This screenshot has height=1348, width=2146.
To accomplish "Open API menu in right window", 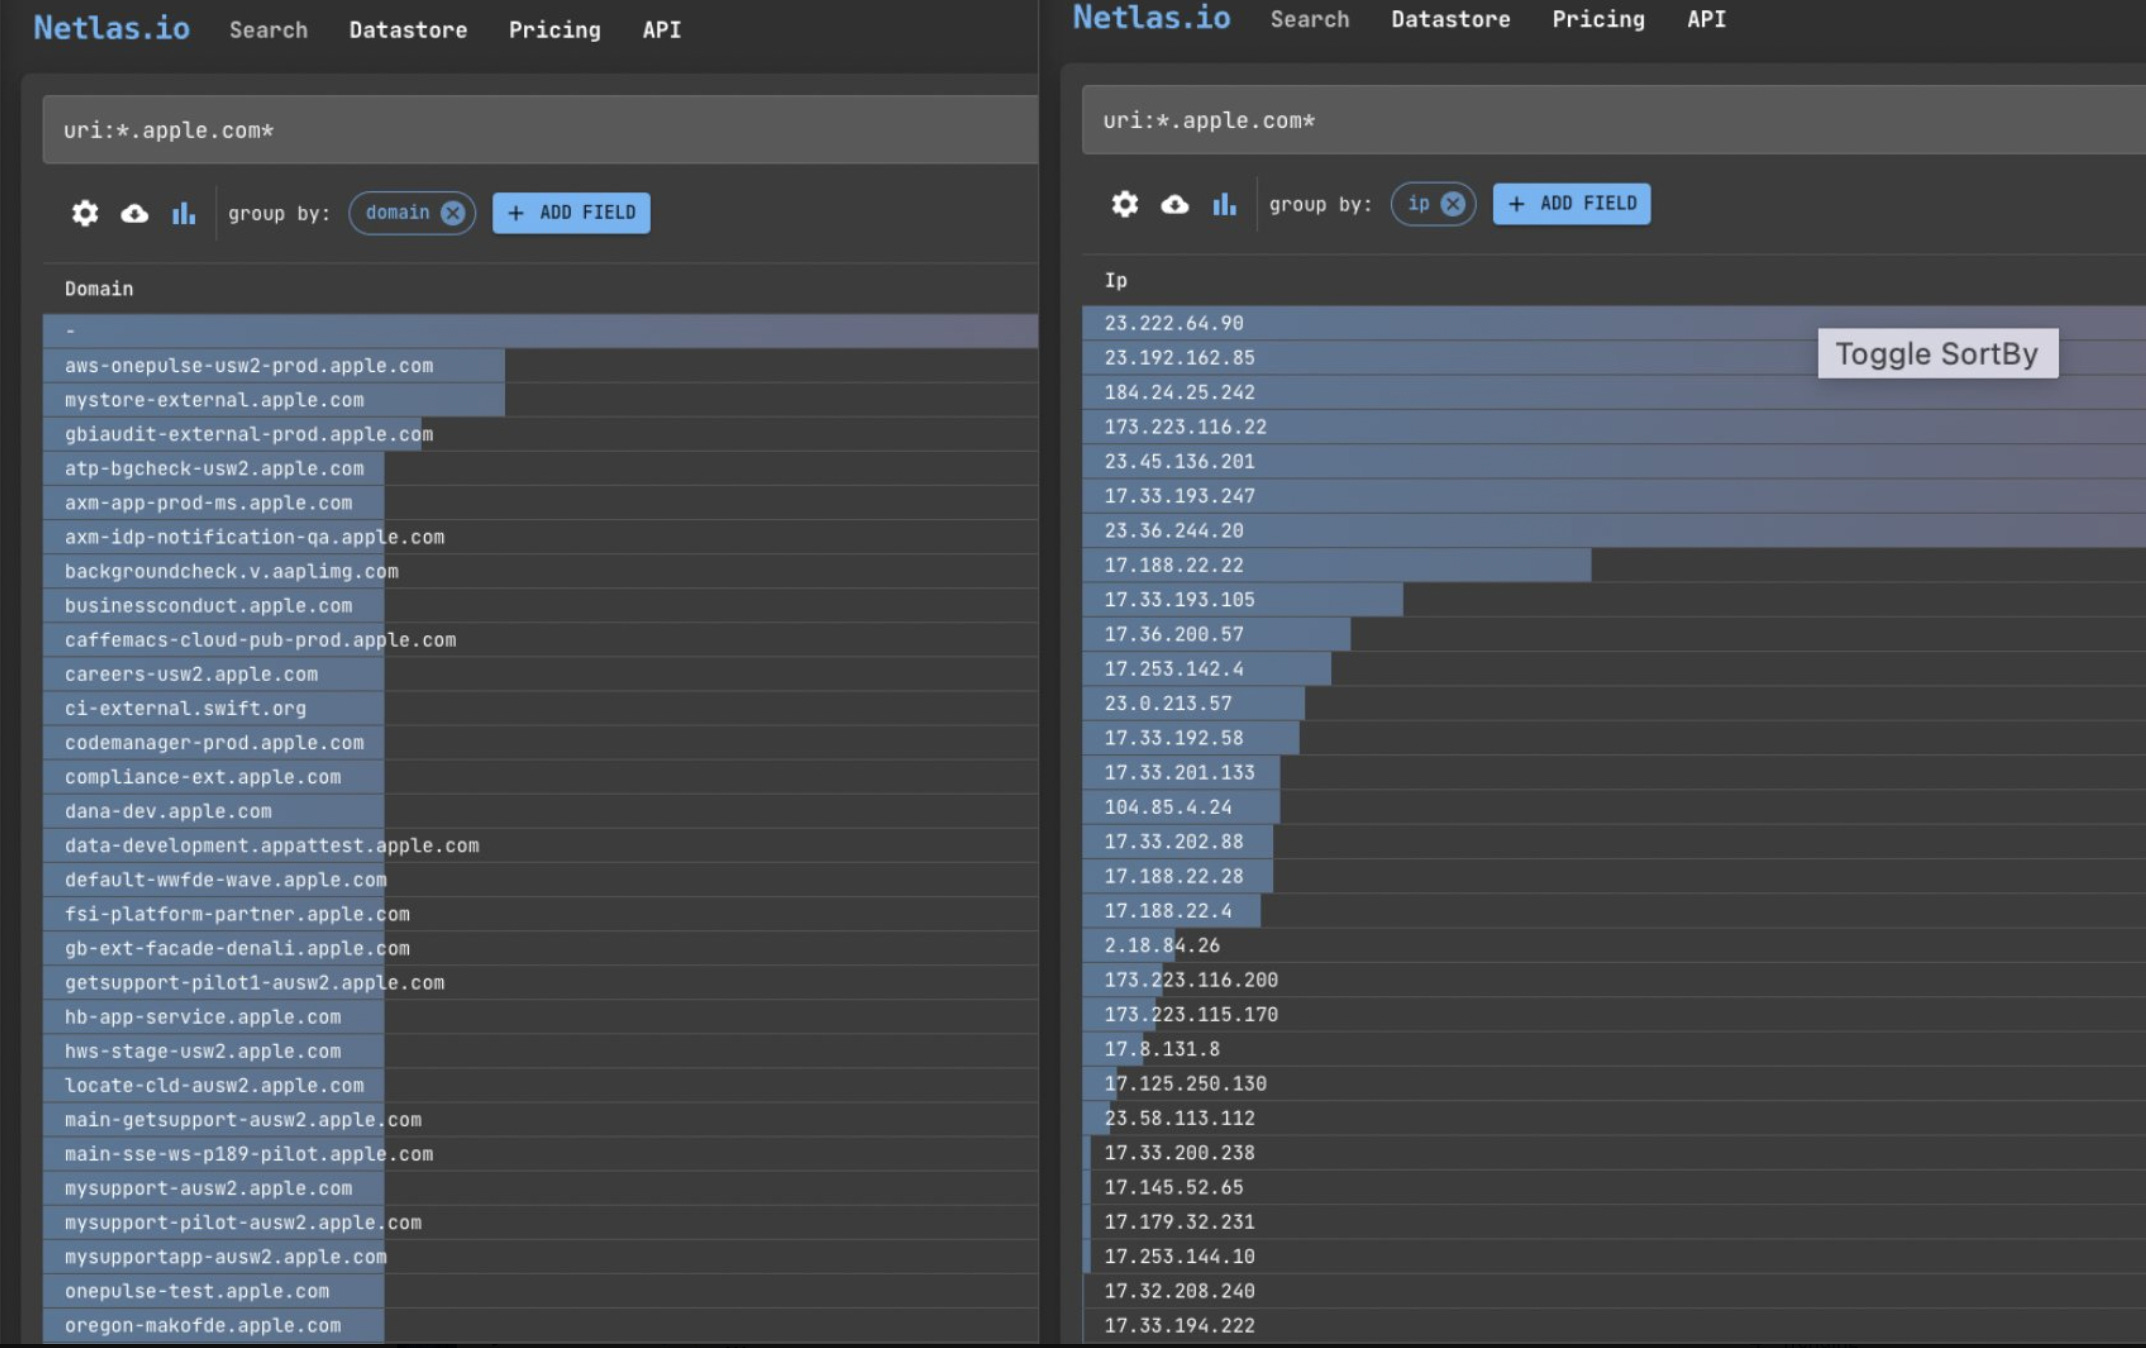I will [x=1706, y=20].
